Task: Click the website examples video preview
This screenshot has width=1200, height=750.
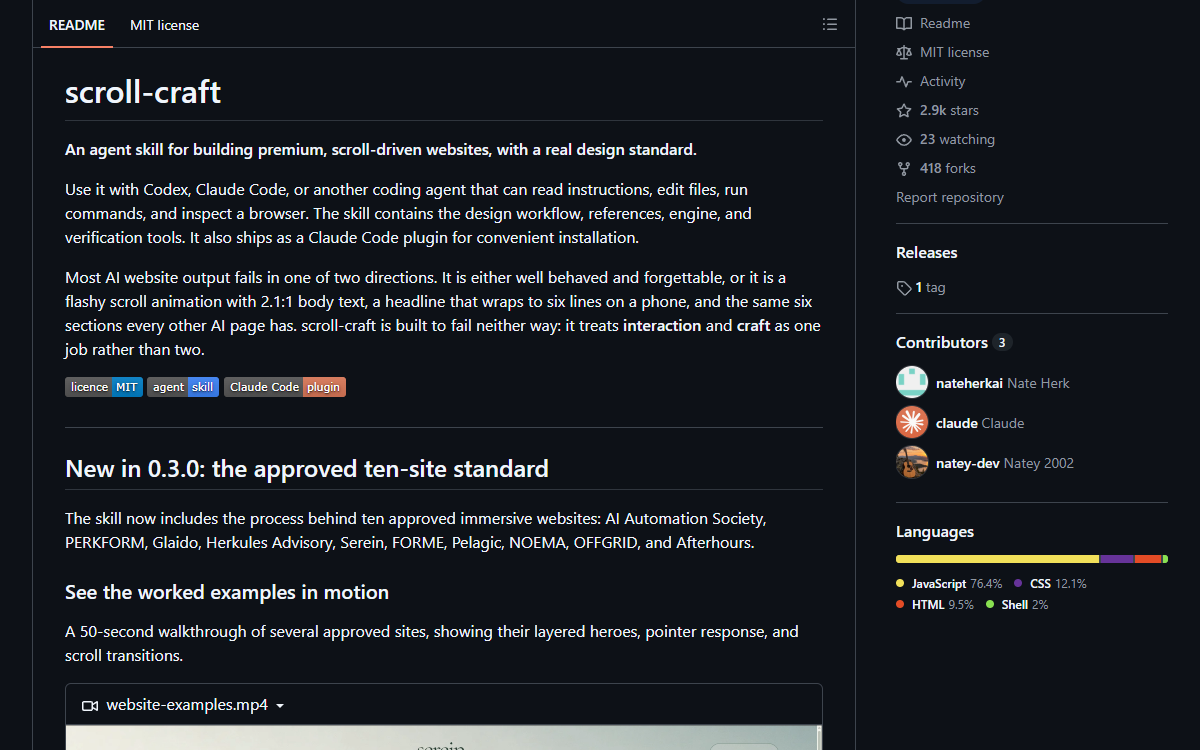Action: pyautogui.click(x=443, y=738)
